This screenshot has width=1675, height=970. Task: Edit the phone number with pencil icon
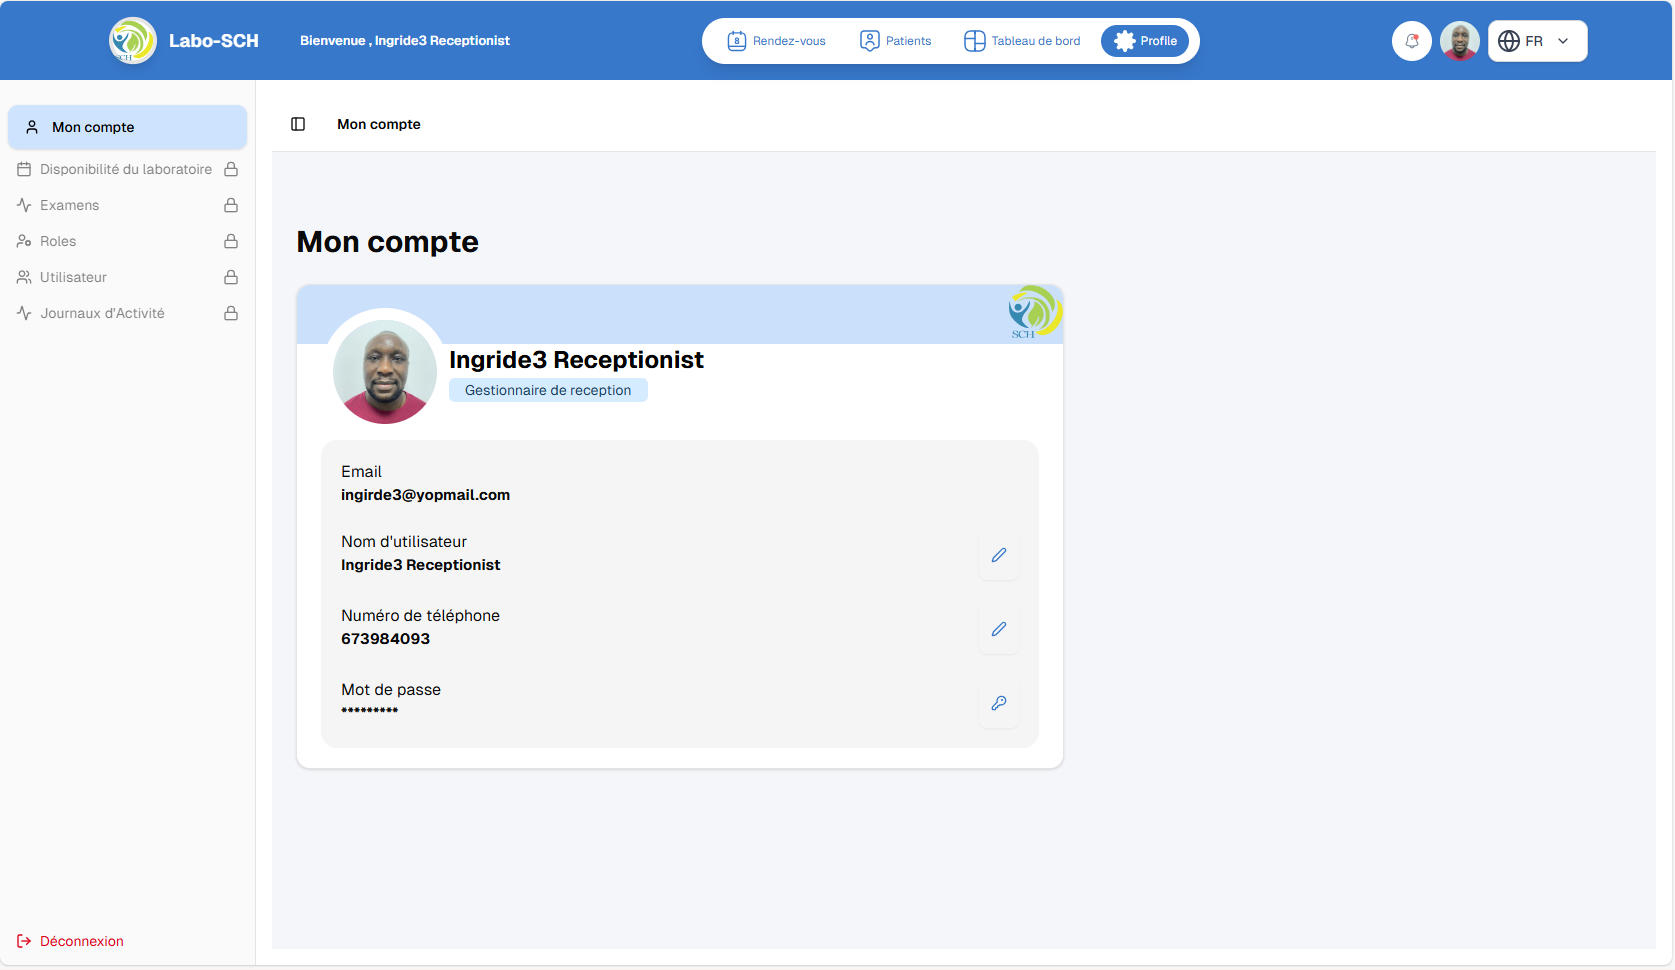(x=998, y=629)
